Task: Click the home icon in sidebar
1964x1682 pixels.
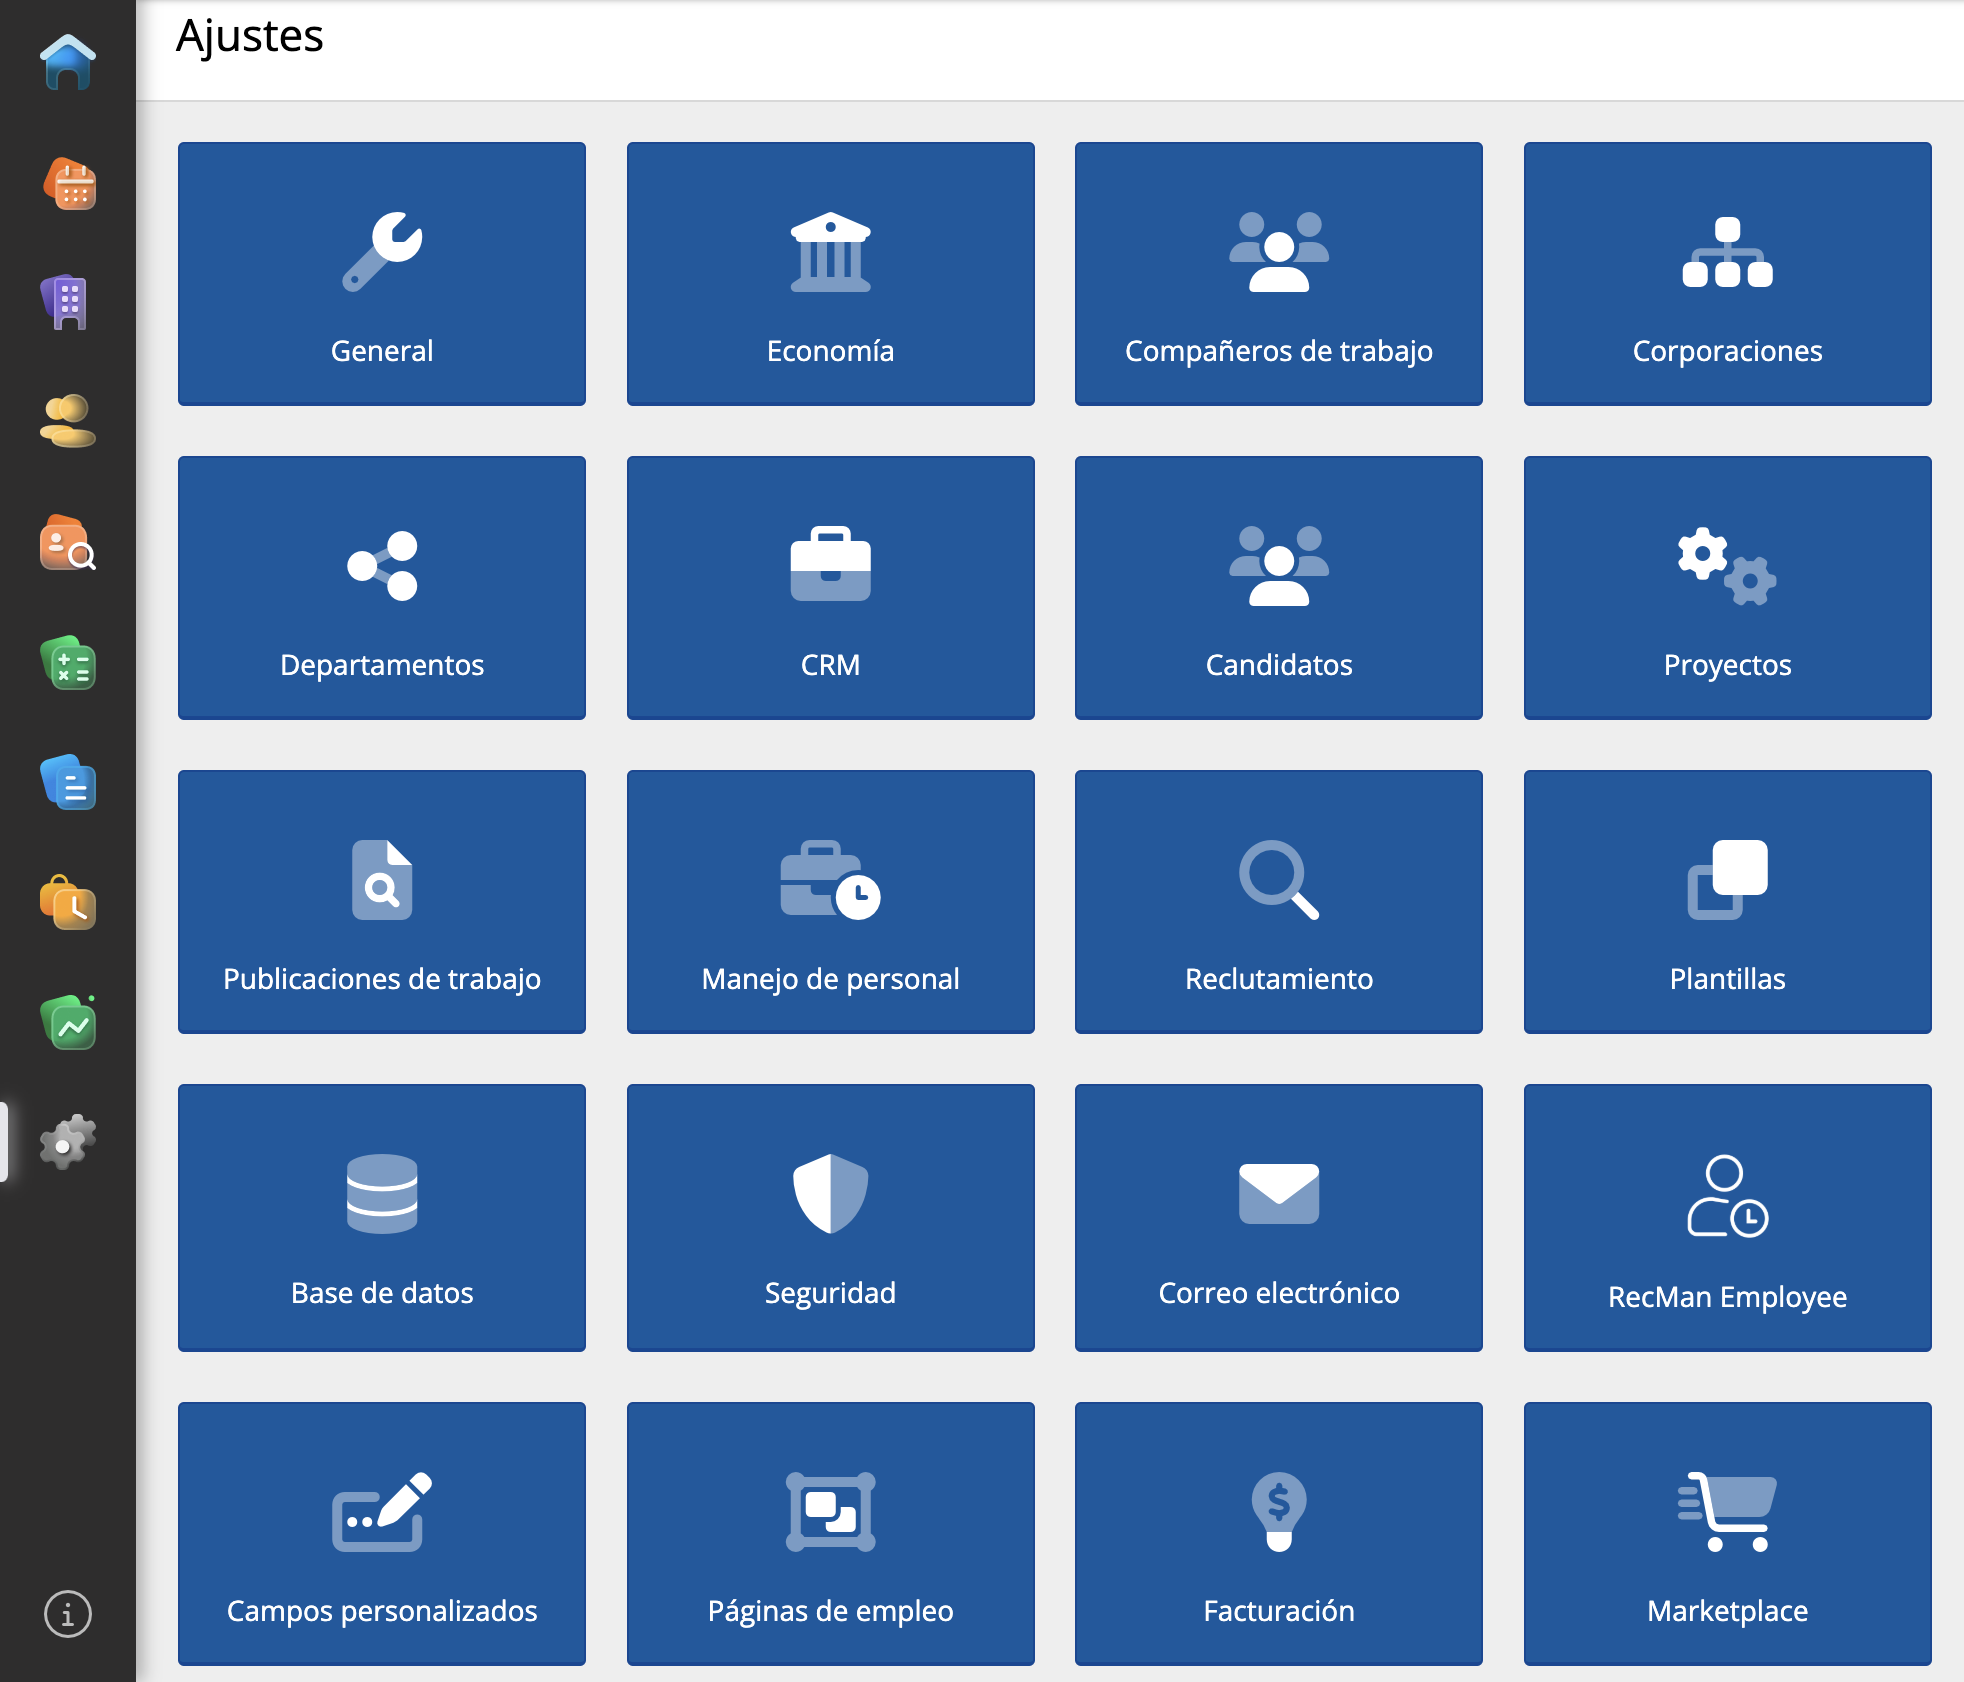Action: tap(68, 62)
